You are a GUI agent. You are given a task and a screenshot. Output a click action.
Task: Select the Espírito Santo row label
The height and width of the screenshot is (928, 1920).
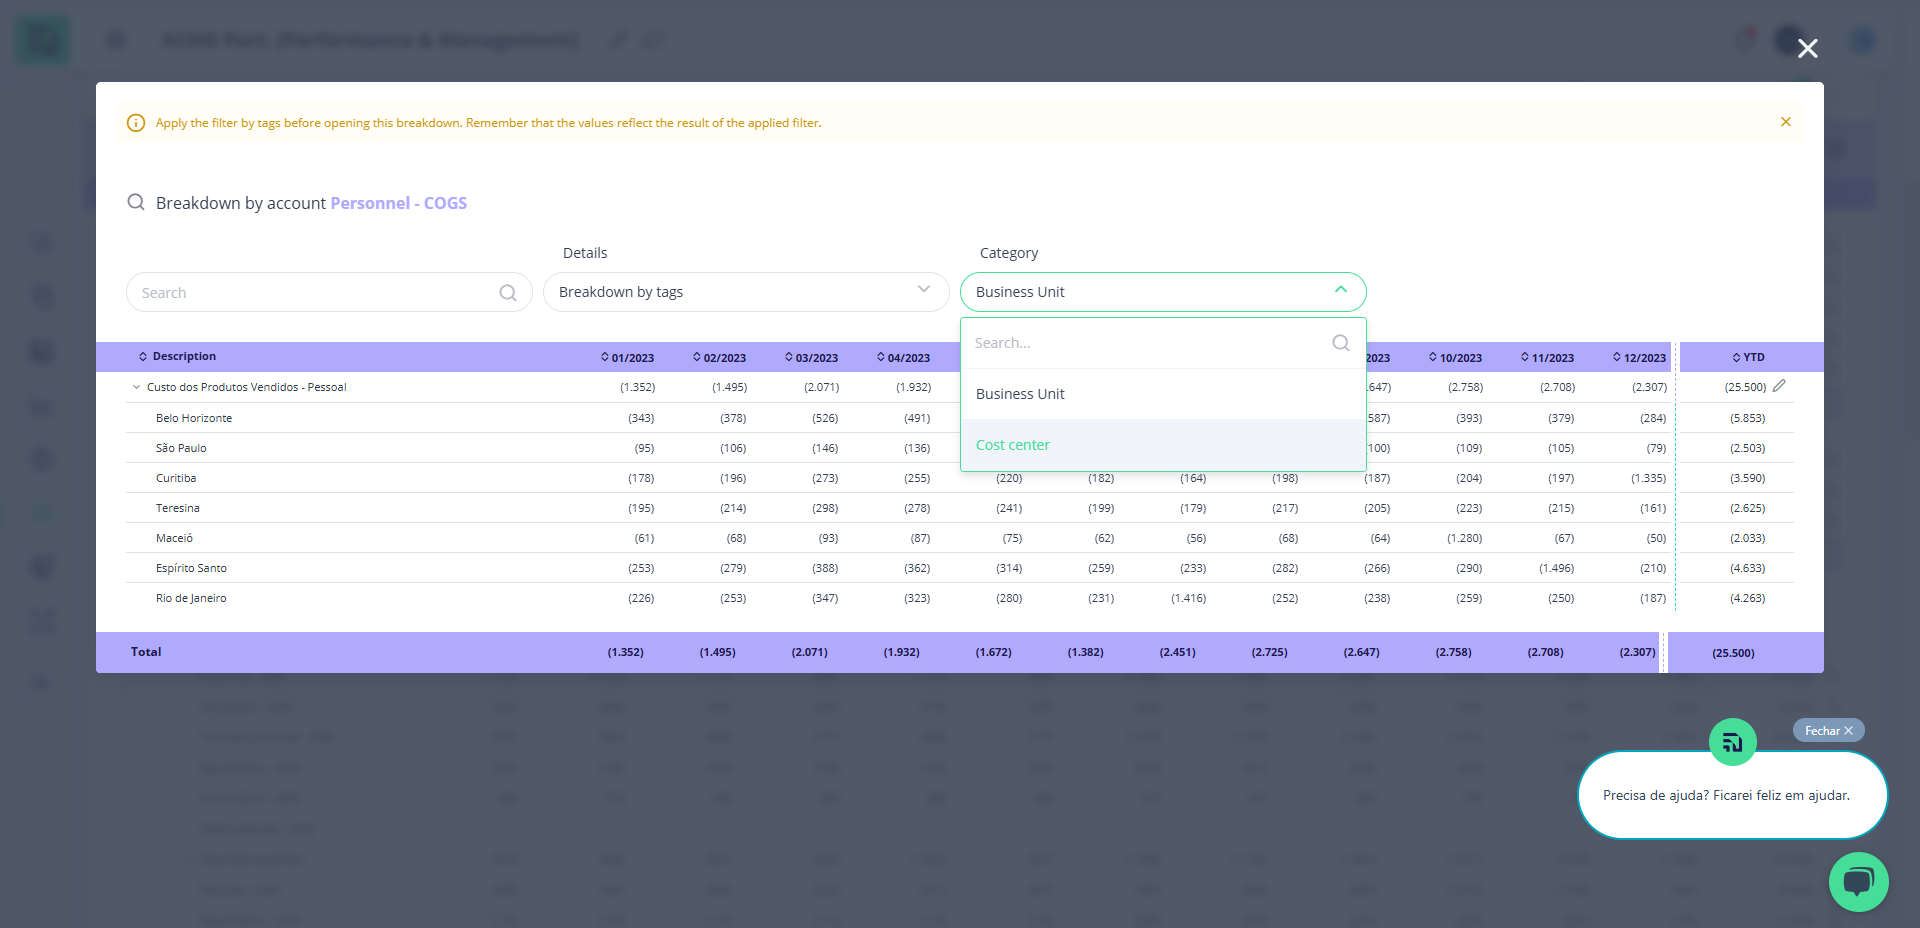tap(191, 568)
